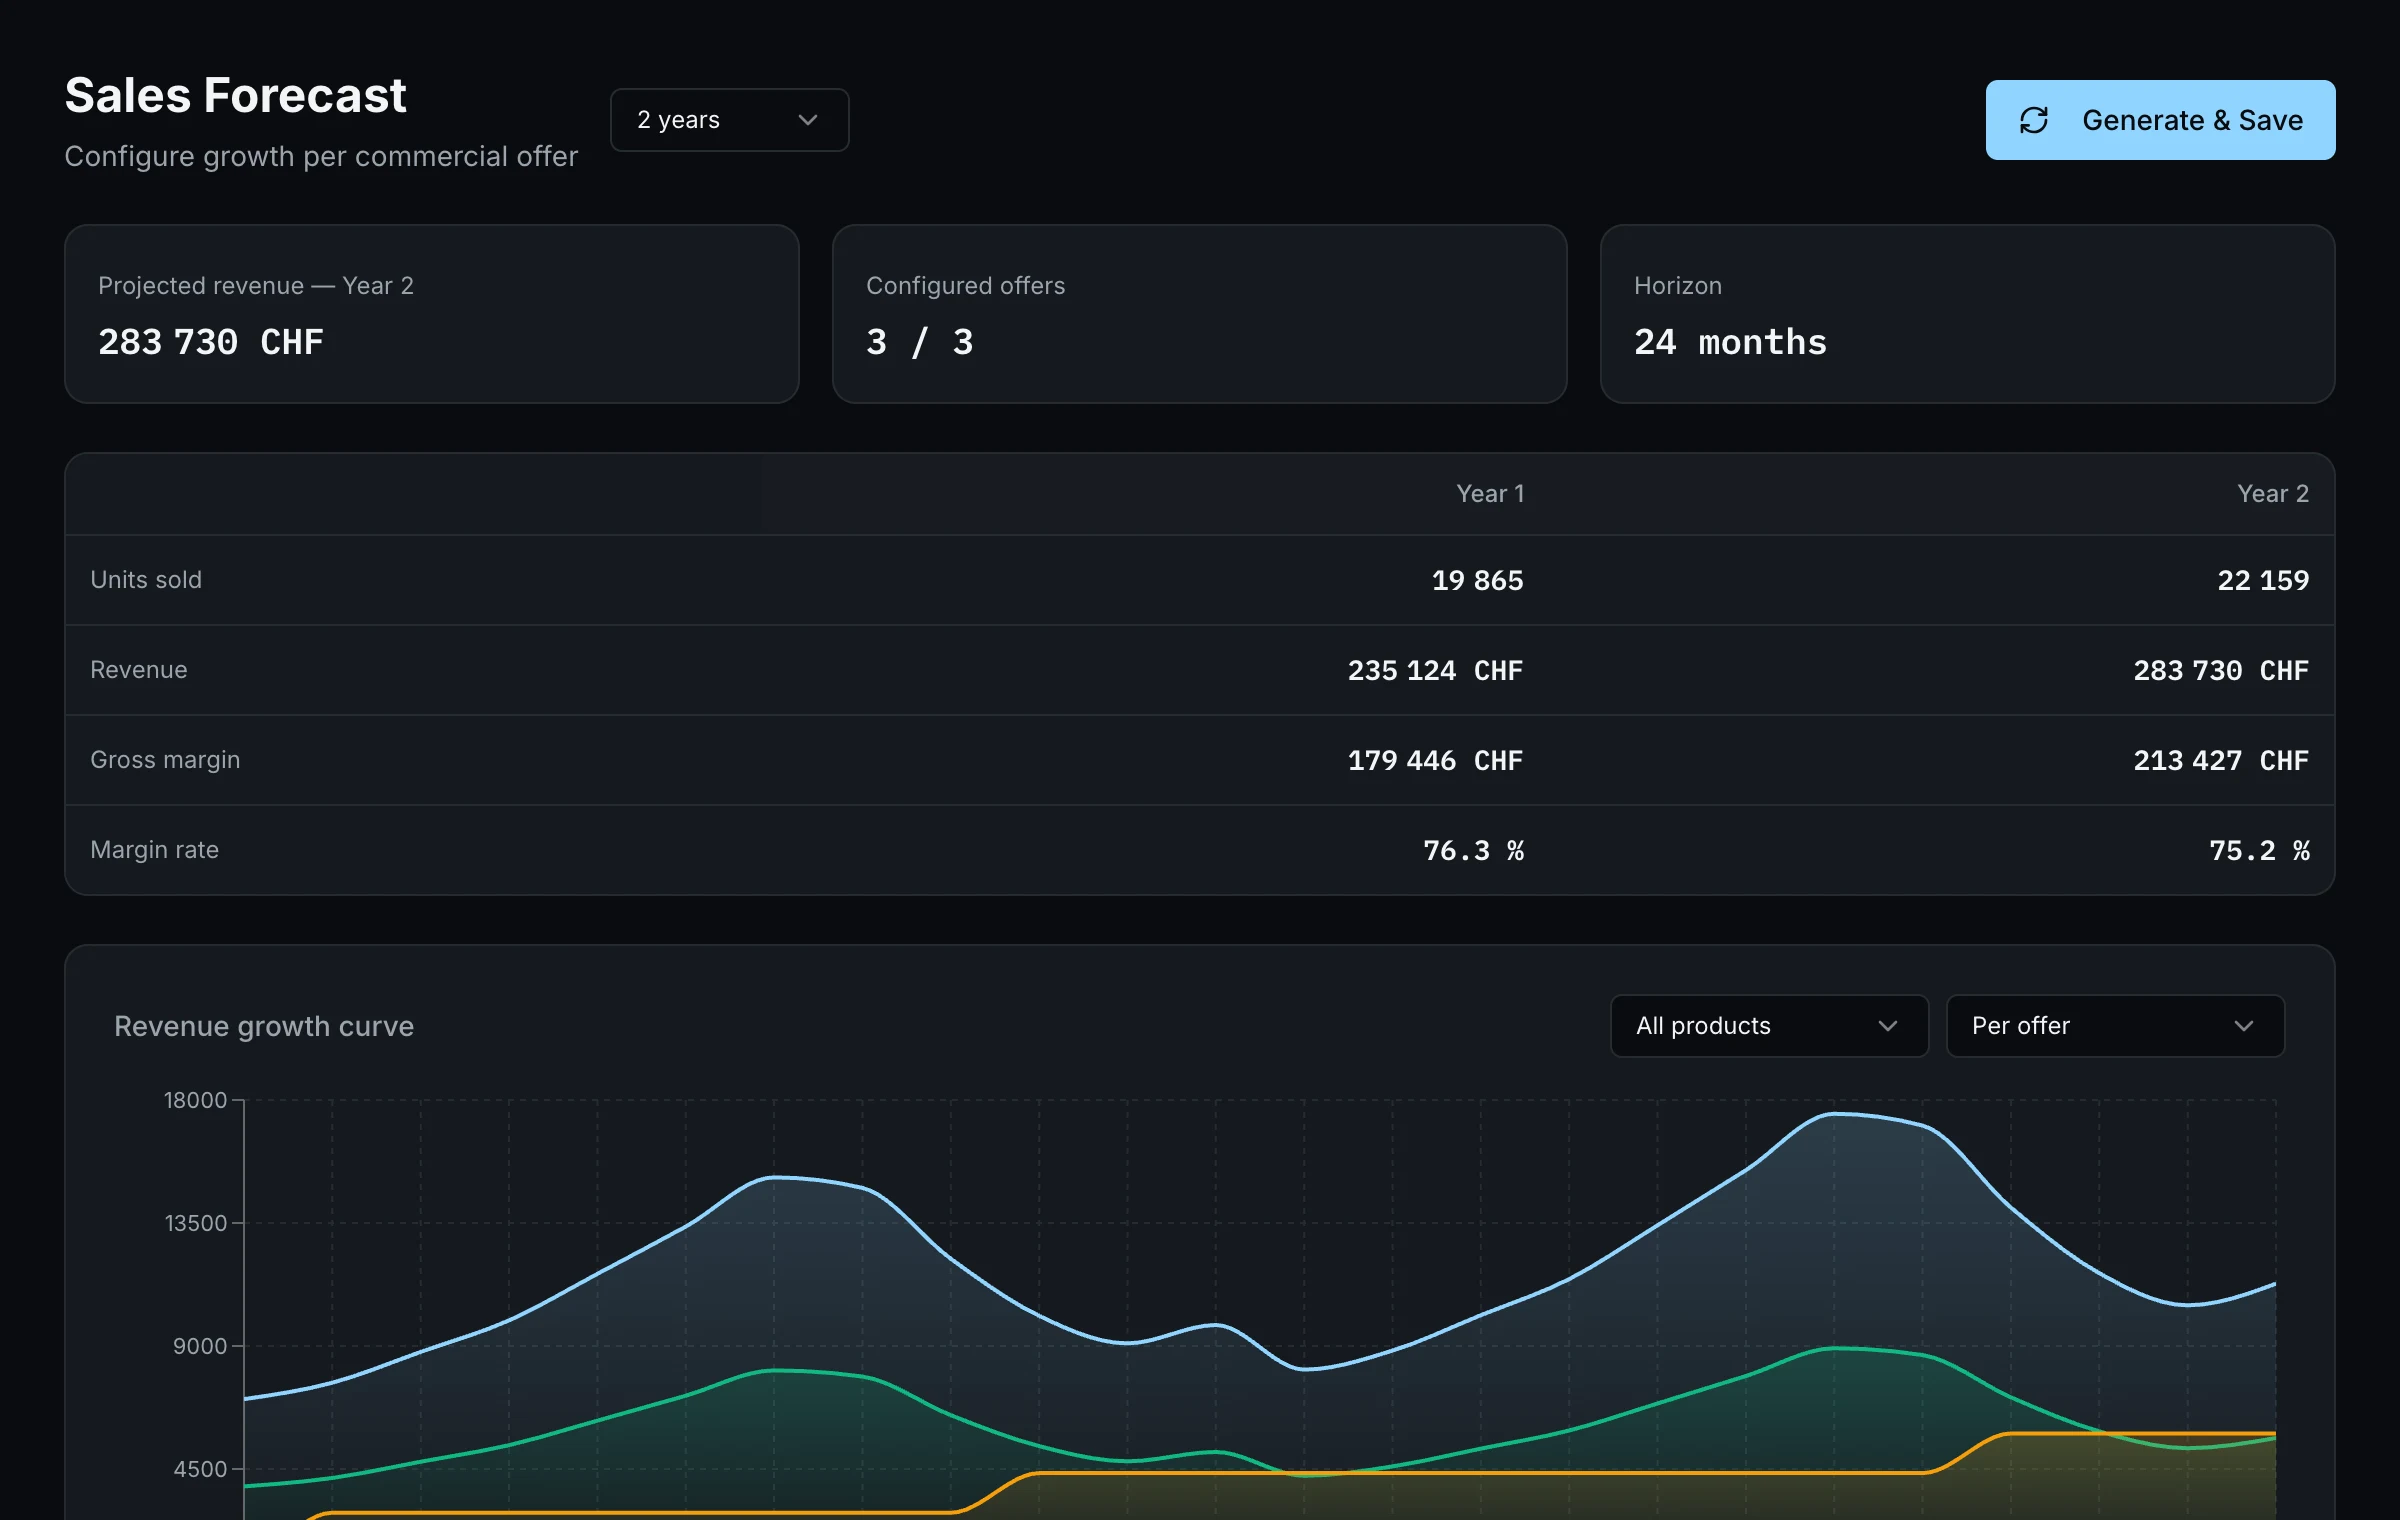The height and width of the screenshot is (1520, 2400).
Task: Select the Horizon 24 months card
Action: [x=1967, y=314]
